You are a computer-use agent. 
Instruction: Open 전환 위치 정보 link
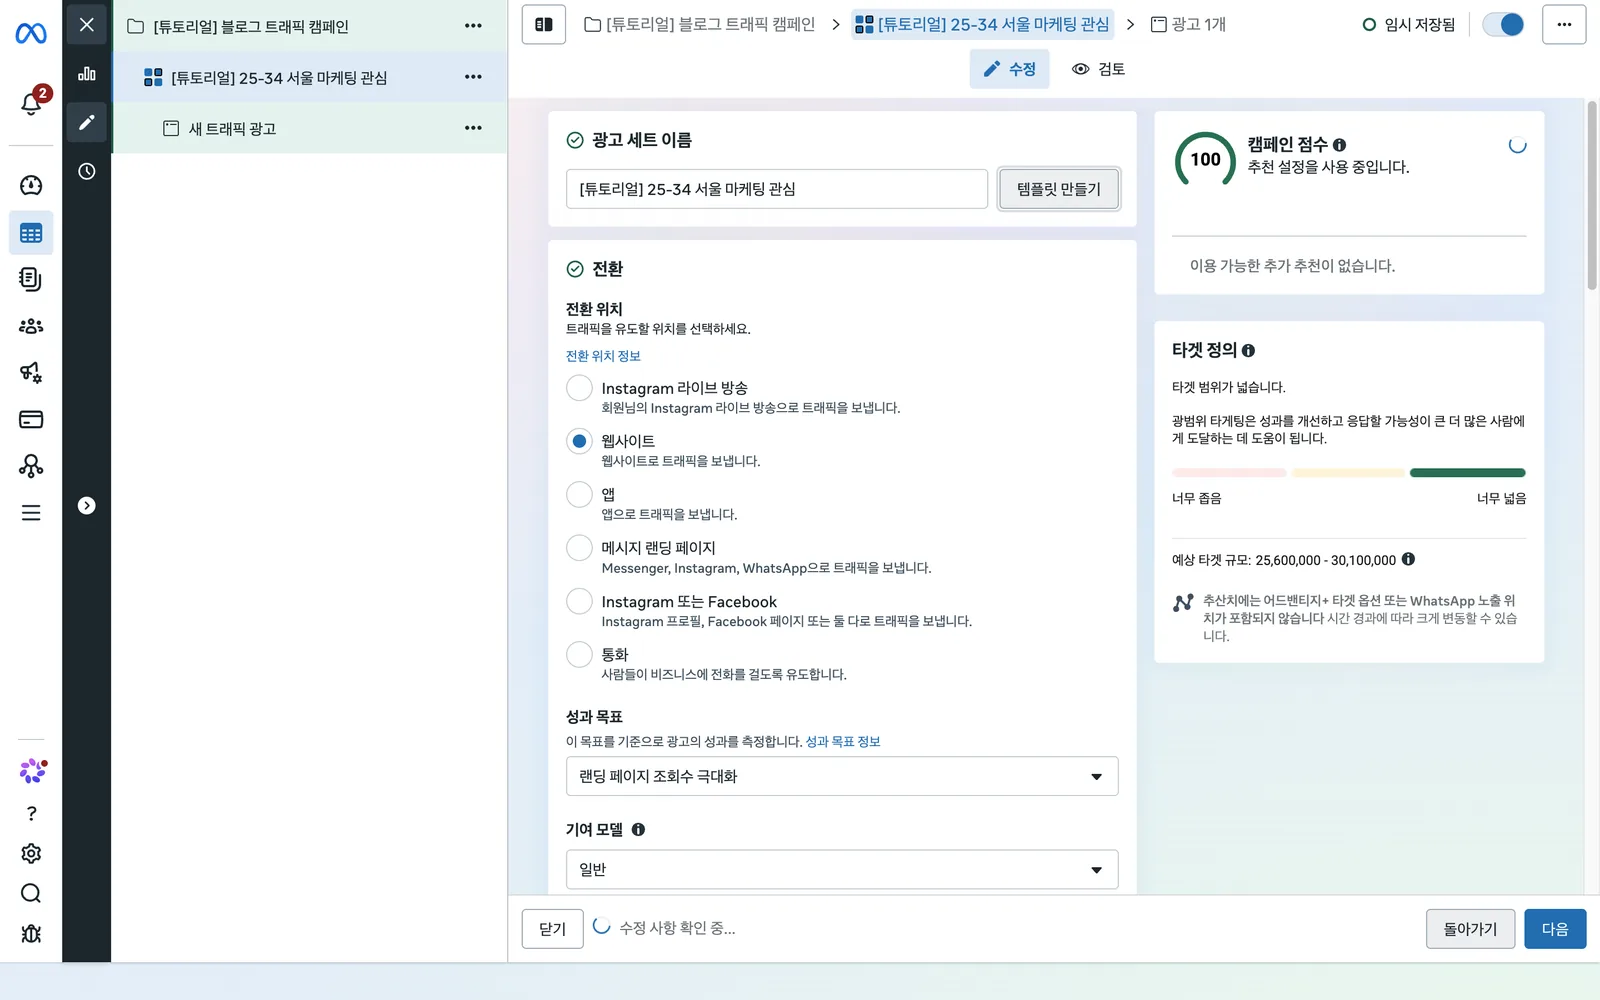point(603,356)
